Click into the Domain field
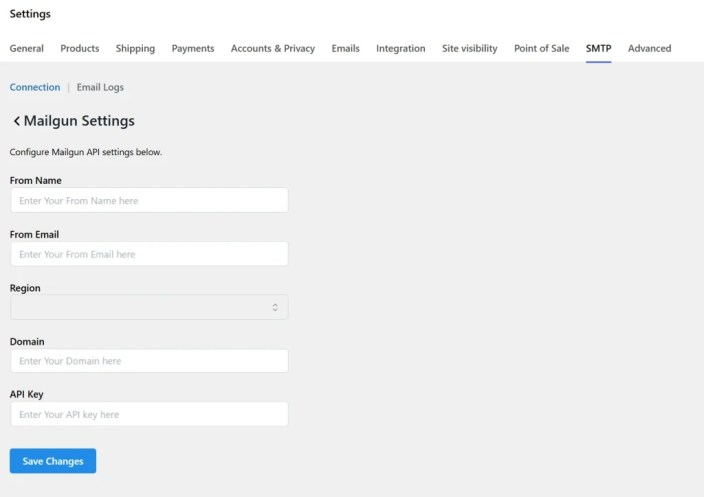Image resolution: width=704 pixels, height=497 pixels. point(149,361)
